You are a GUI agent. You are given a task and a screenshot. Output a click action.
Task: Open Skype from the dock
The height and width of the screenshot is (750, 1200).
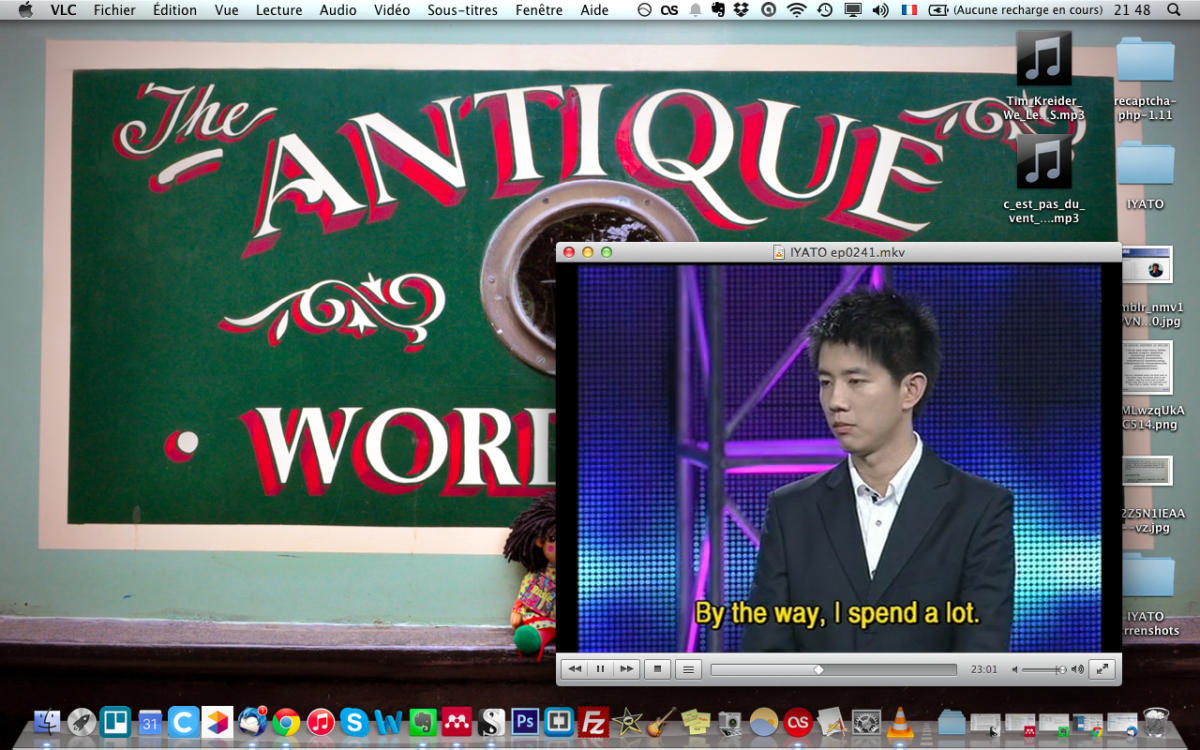pyautogui.click(x=353, y=721)
